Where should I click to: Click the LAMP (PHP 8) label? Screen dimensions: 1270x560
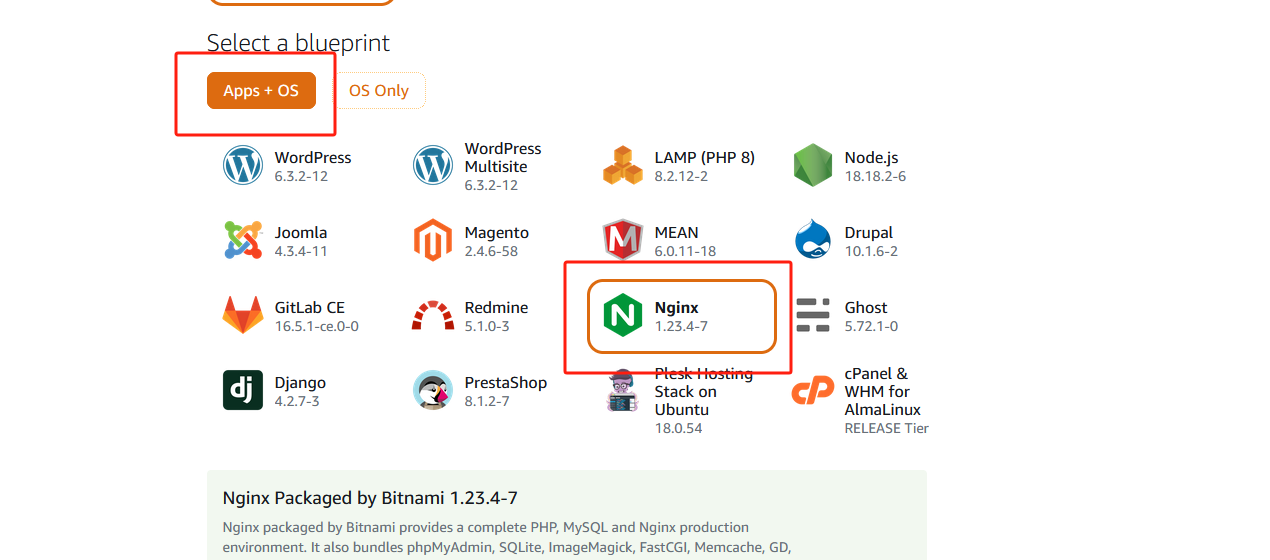coord(705,157)
